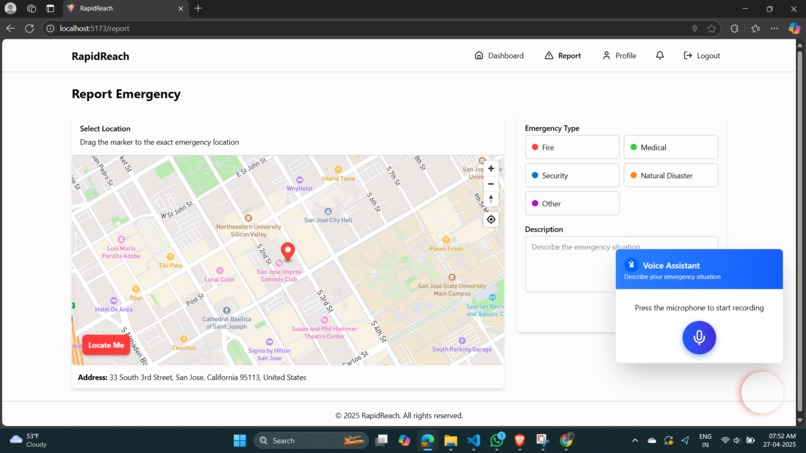Open Visual Studio Code from taskbar
Image resolution: width=806 pixels, height=453 pixels.
point(474,441)
